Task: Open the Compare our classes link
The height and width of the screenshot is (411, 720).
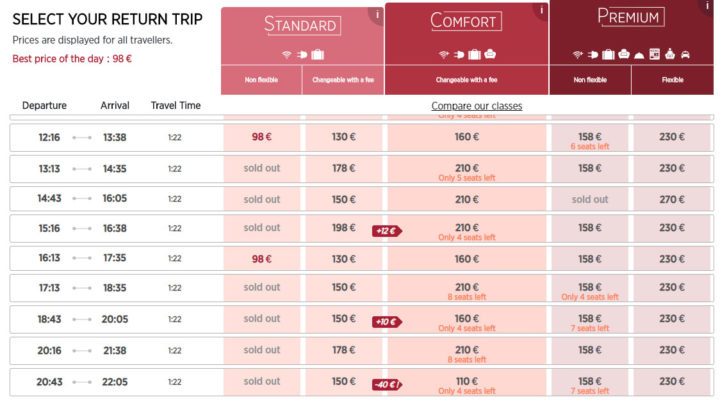Action: [476, 106]
